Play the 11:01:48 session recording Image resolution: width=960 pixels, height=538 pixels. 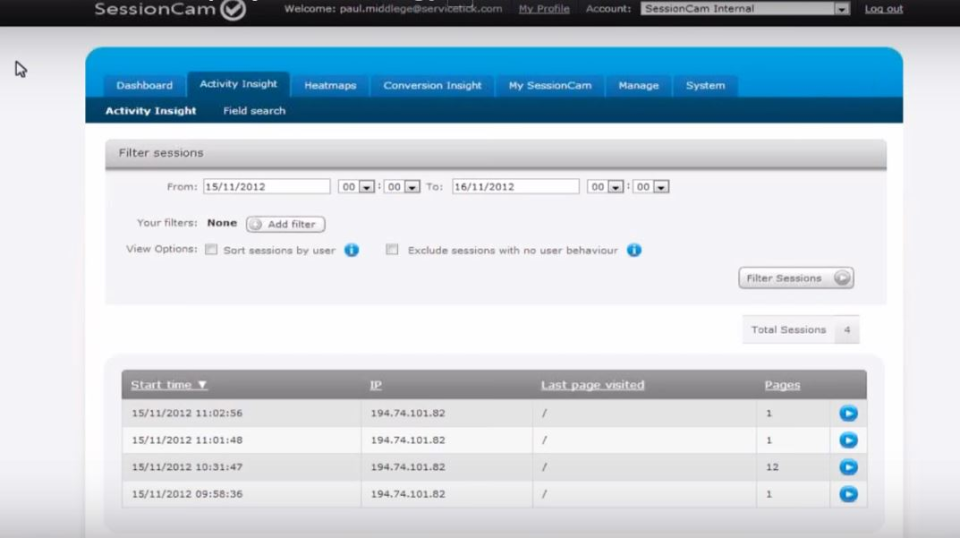pyautogui.click(x=848, y=440)
